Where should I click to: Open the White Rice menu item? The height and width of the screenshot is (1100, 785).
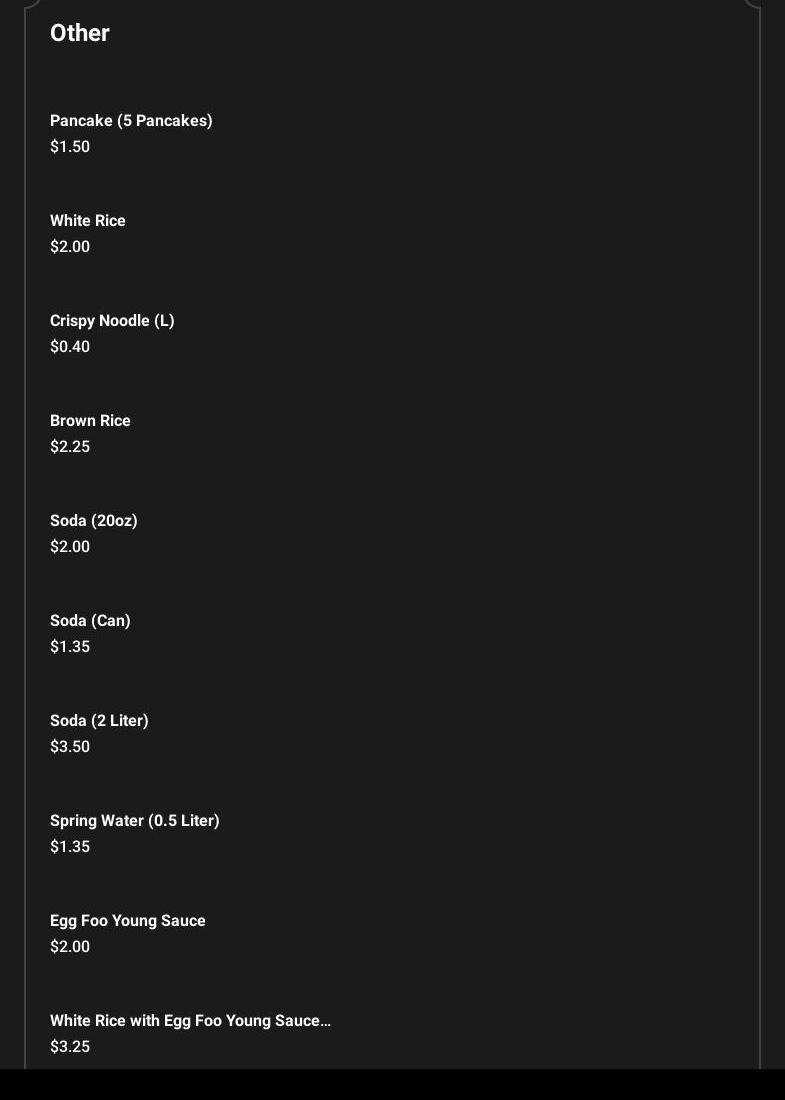tap(88, 221)
